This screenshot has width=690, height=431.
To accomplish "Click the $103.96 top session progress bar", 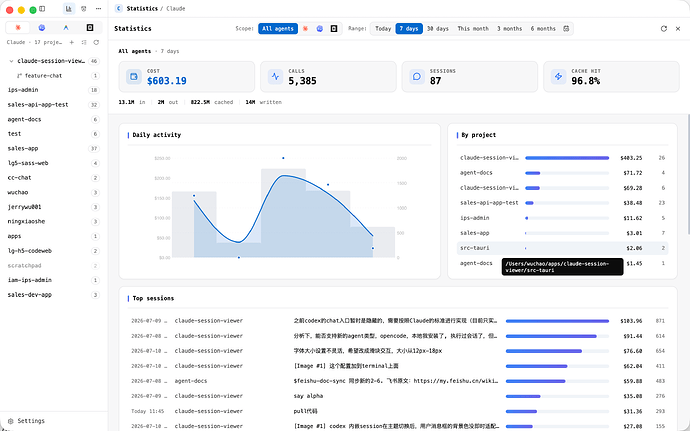I will coord(557,321).
